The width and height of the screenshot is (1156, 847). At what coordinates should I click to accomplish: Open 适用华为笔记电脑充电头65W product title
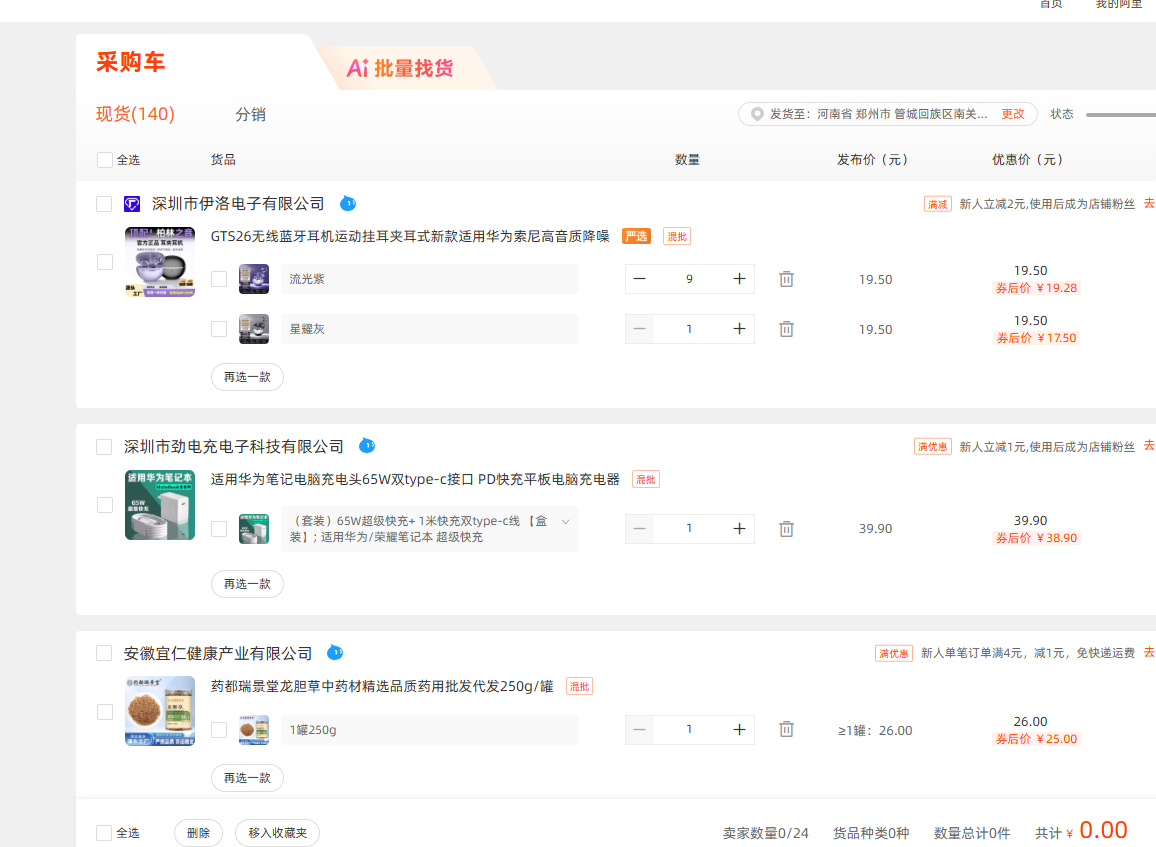(415, 479)
